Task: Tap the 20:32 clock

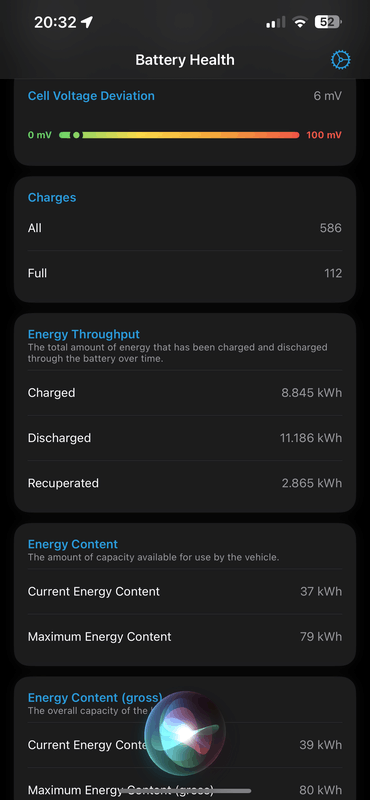Action: click(55, 22)
